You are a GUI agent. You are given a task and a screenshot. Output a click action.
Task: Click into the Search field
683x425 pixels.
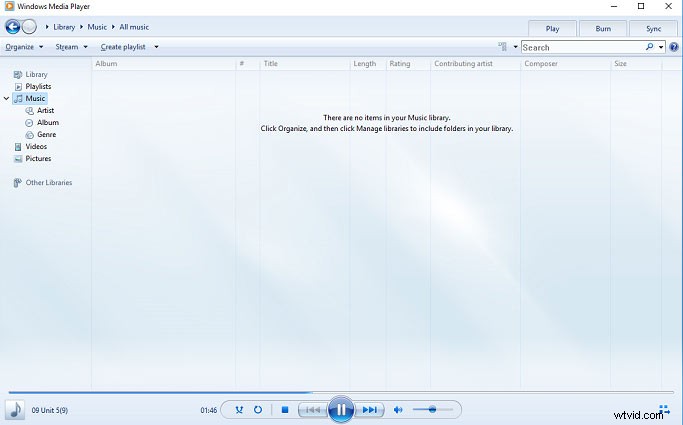pyautogui.click(x=583, y=47)
